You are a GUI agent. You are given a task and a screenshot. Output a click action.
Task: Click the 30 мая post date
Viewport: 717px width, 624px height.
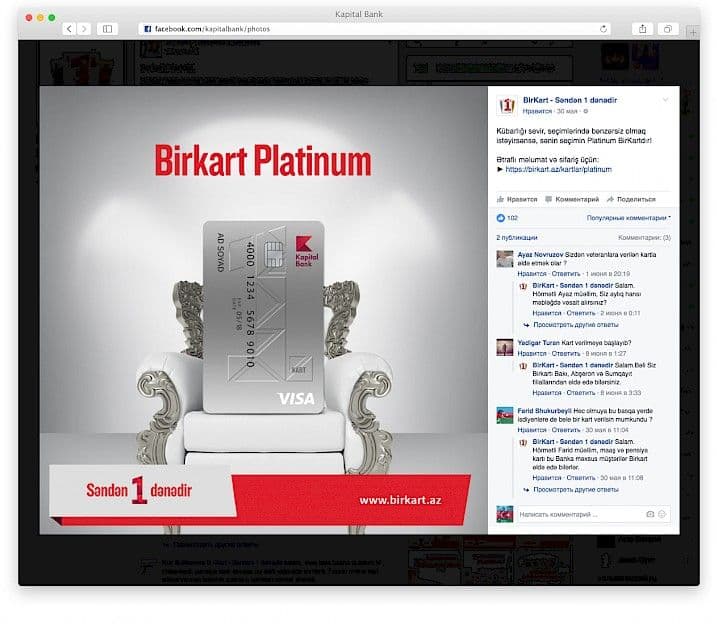tap(567, 111)
